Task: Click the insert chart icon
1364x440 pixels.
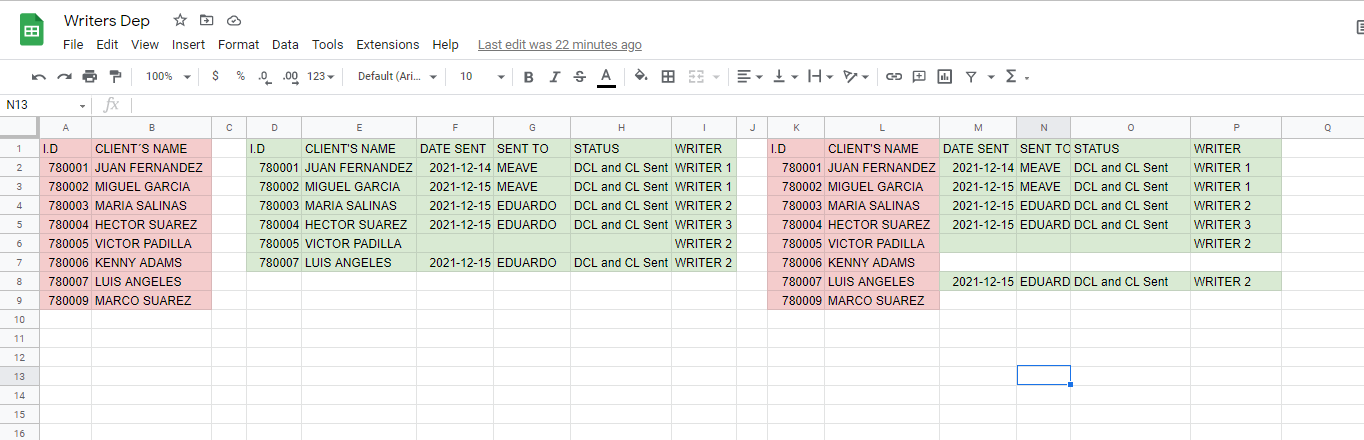Action: point(944,76)
